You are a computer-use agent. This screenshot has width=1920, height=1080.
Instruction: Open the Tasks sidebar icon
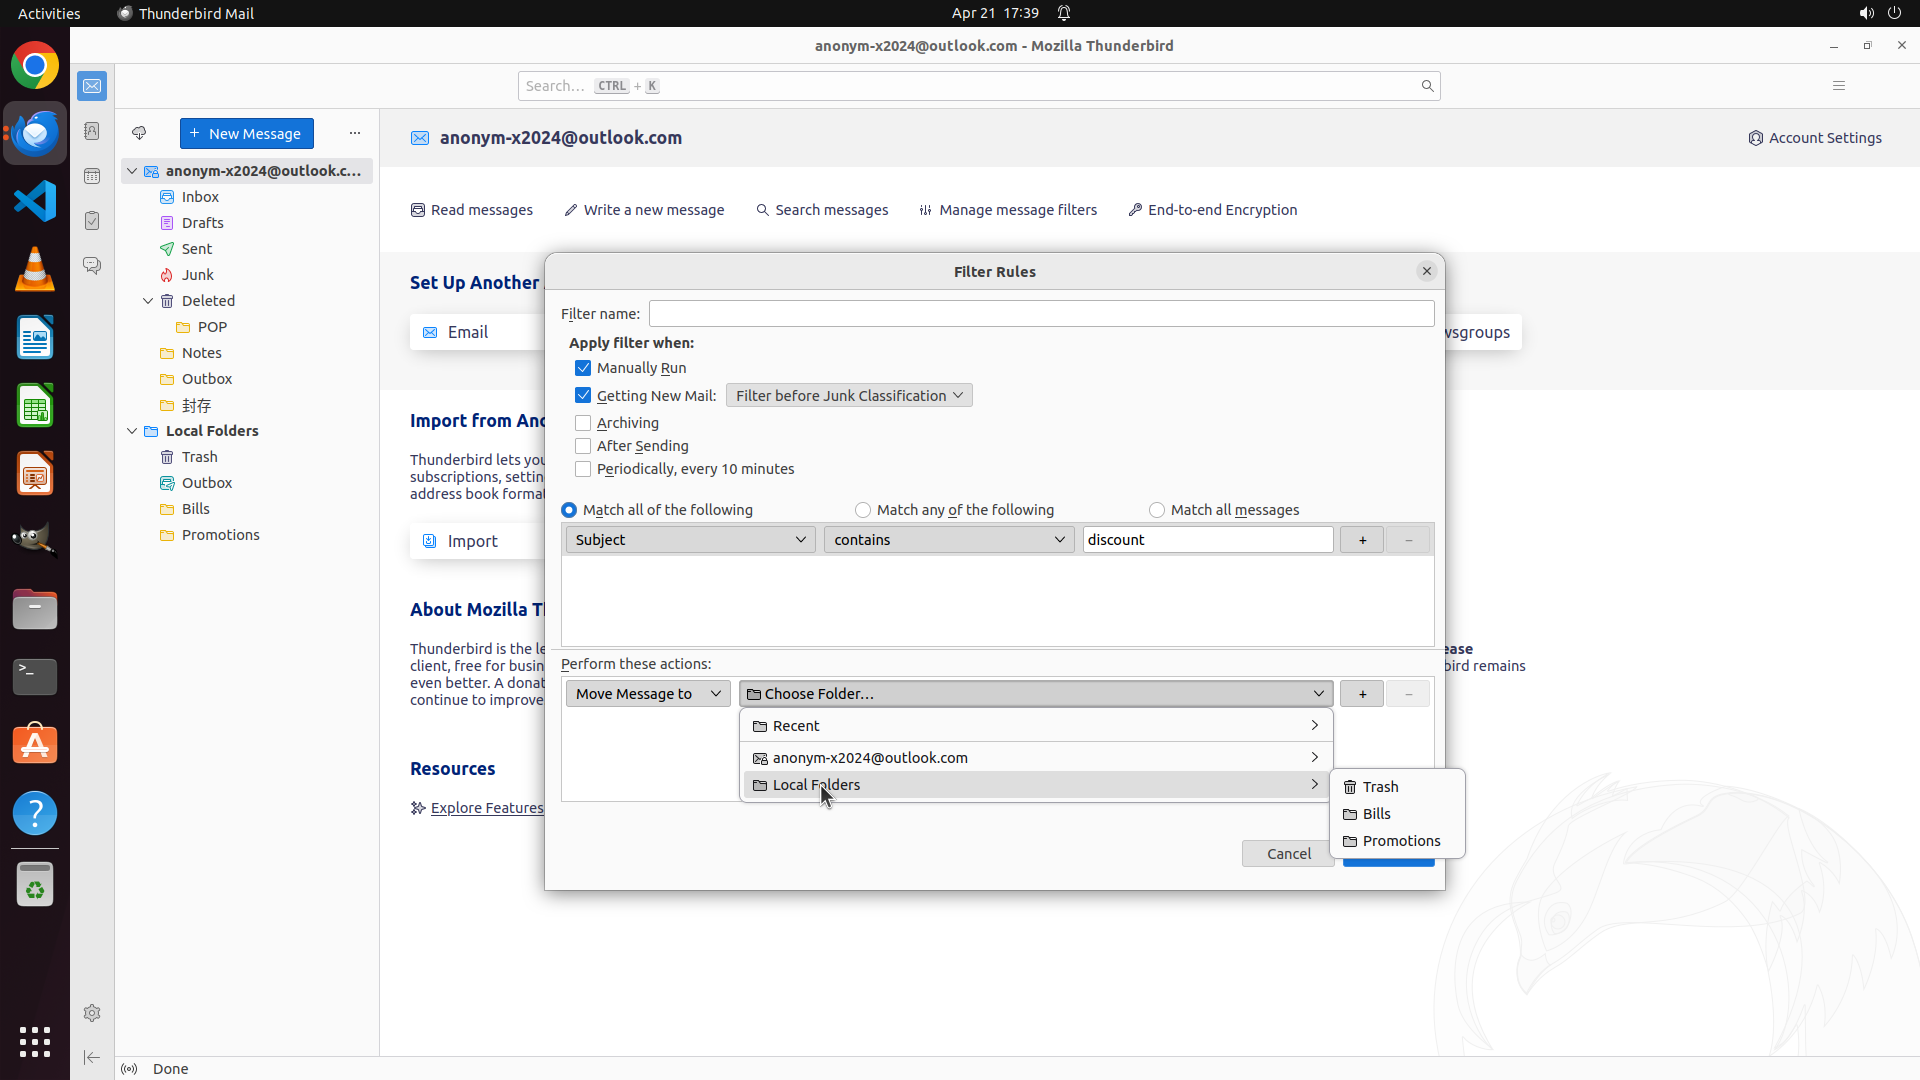pos(92,221)
